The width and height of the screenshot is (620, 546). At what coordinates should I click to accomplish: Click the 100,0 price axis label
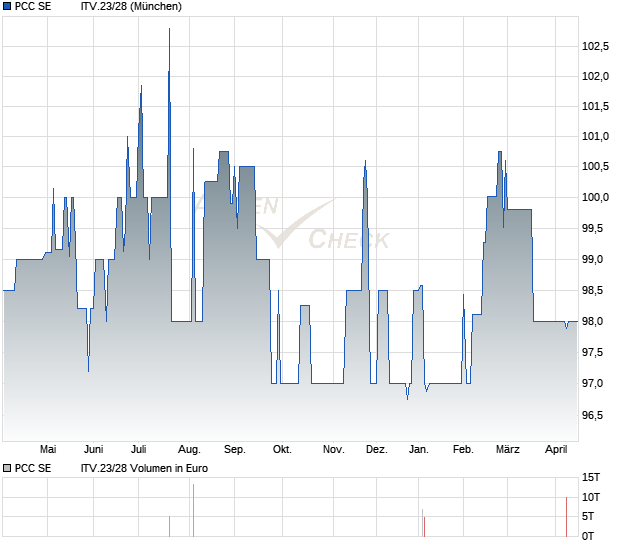coord(596,197)
